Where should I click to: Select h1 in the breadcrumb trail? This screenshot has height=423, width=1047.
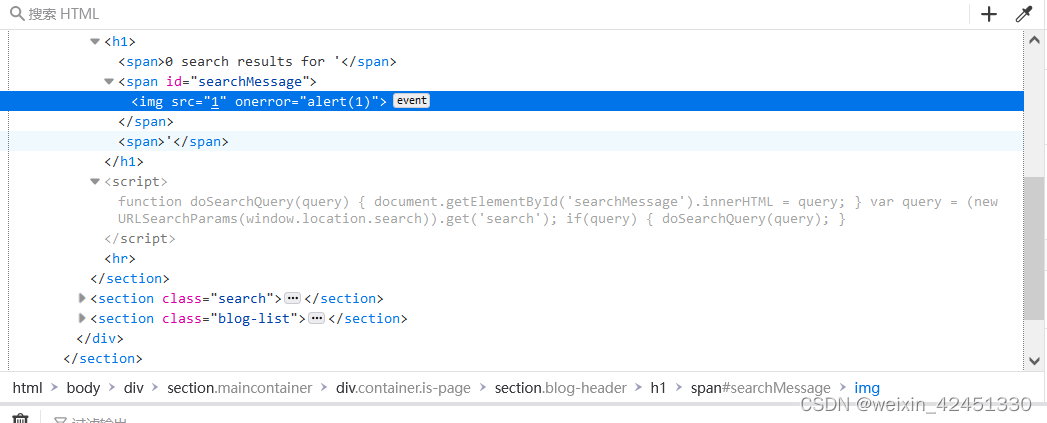point(658,388)
